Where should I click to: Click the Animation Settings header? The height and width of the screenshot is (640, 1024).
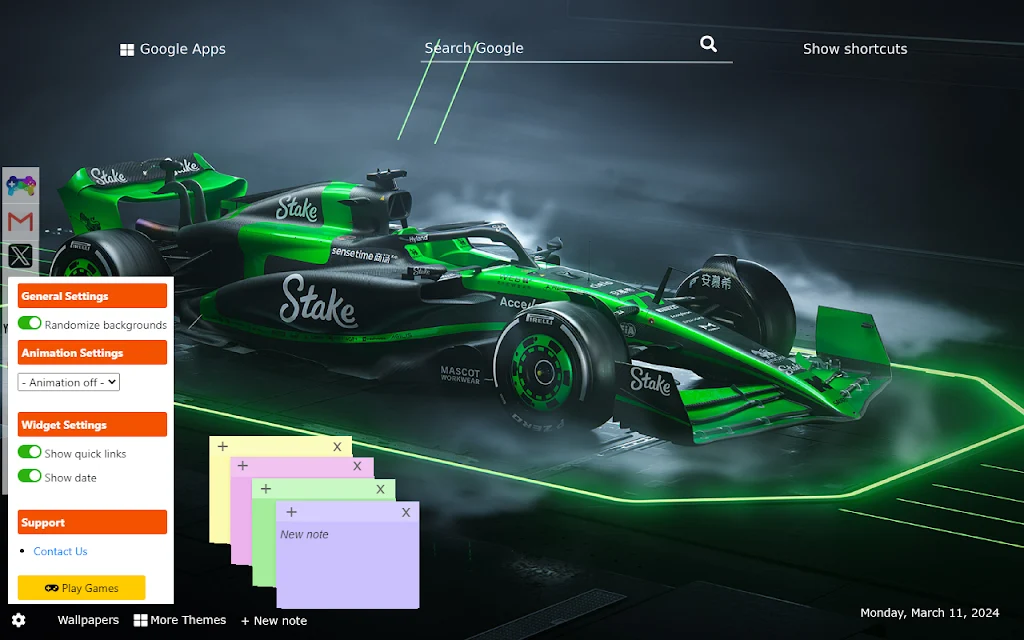(x=92, y=353)
